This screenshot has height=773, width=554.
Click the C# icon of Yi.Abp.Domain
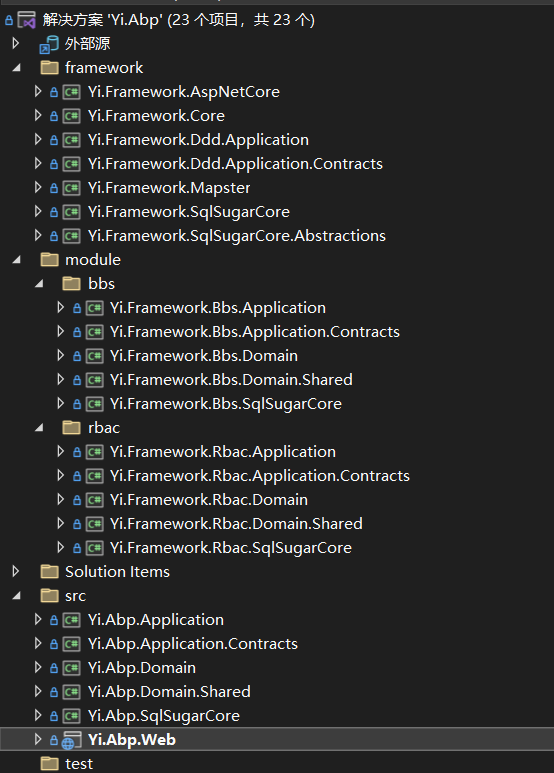point(71,668)
